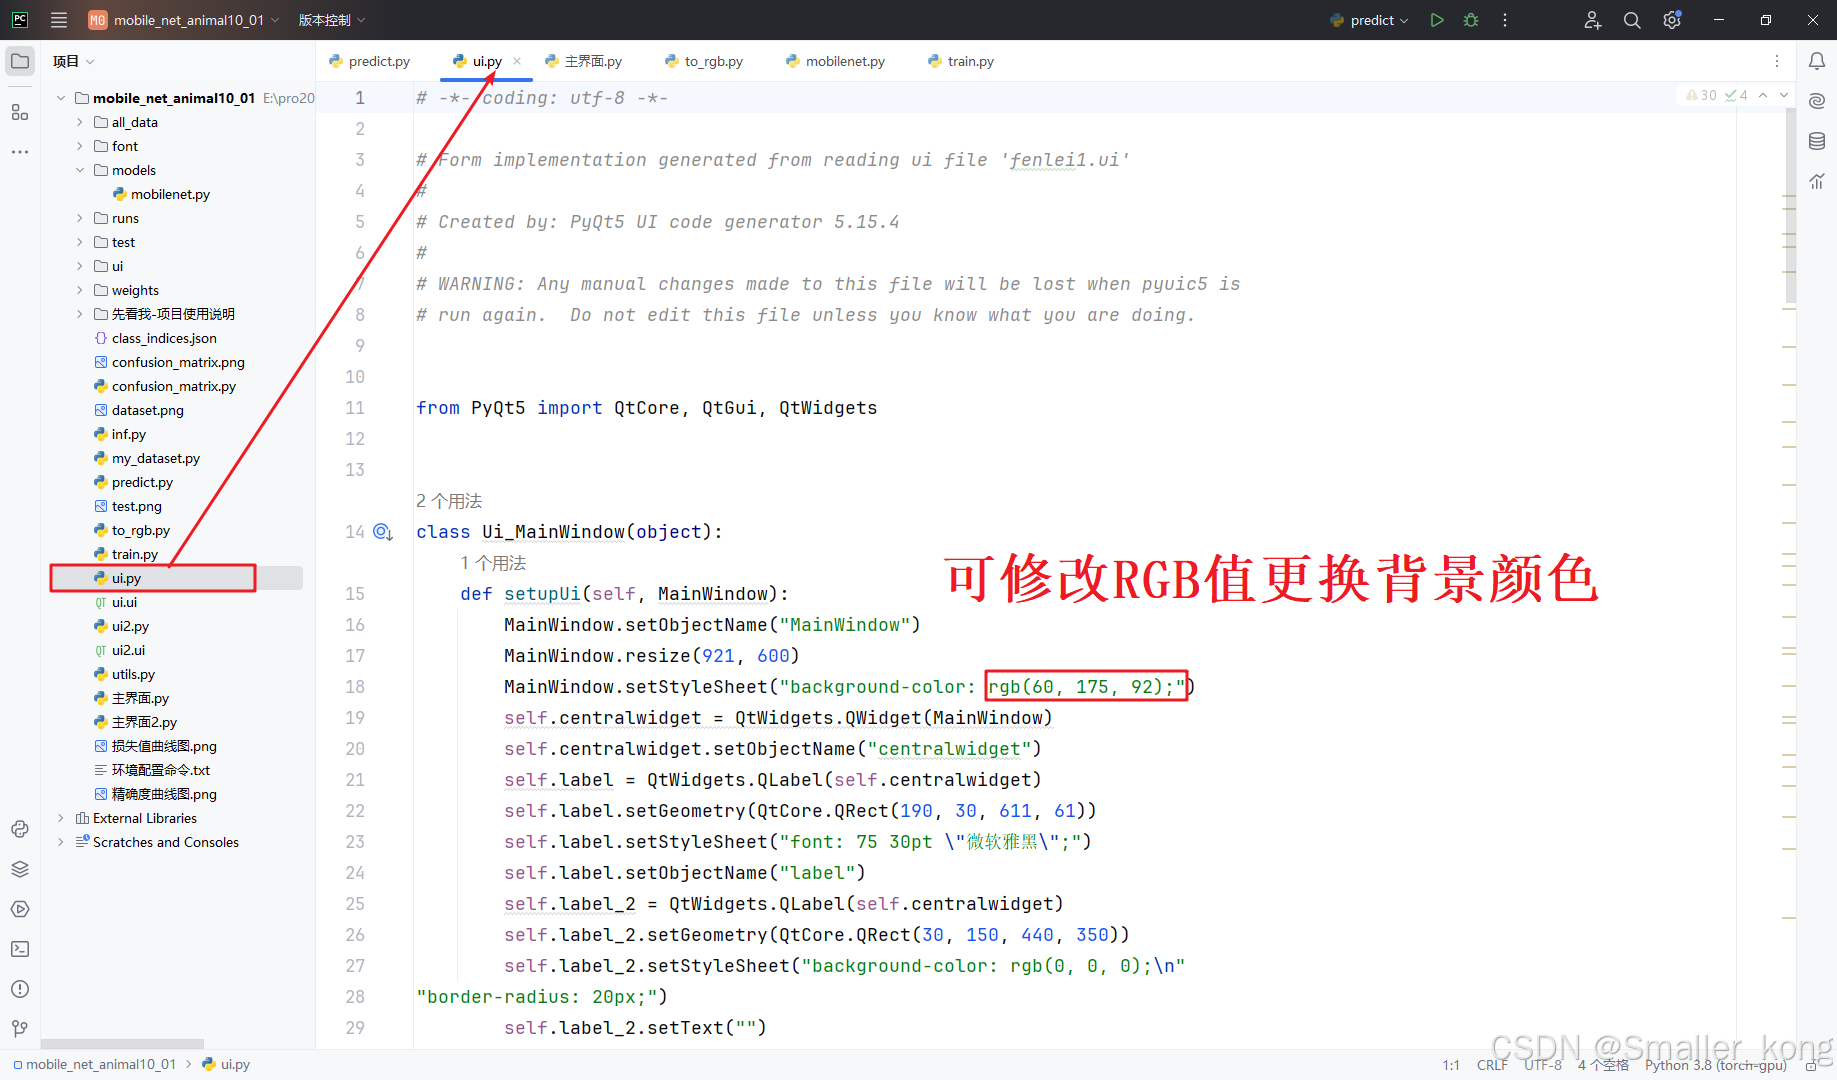Click the editor vertical scrollbar thumb
This screenshot has width=1837, height=1080.
pos(1790,205)
